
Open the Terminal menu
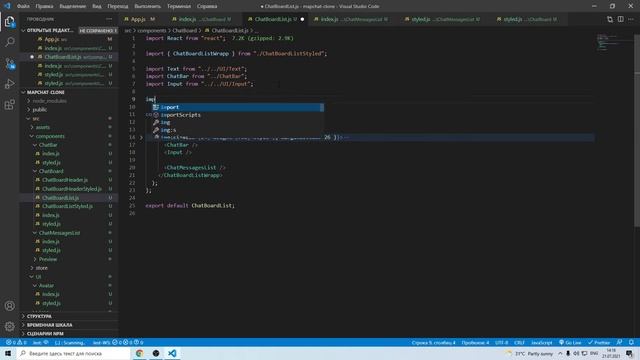tap(179, 6)
